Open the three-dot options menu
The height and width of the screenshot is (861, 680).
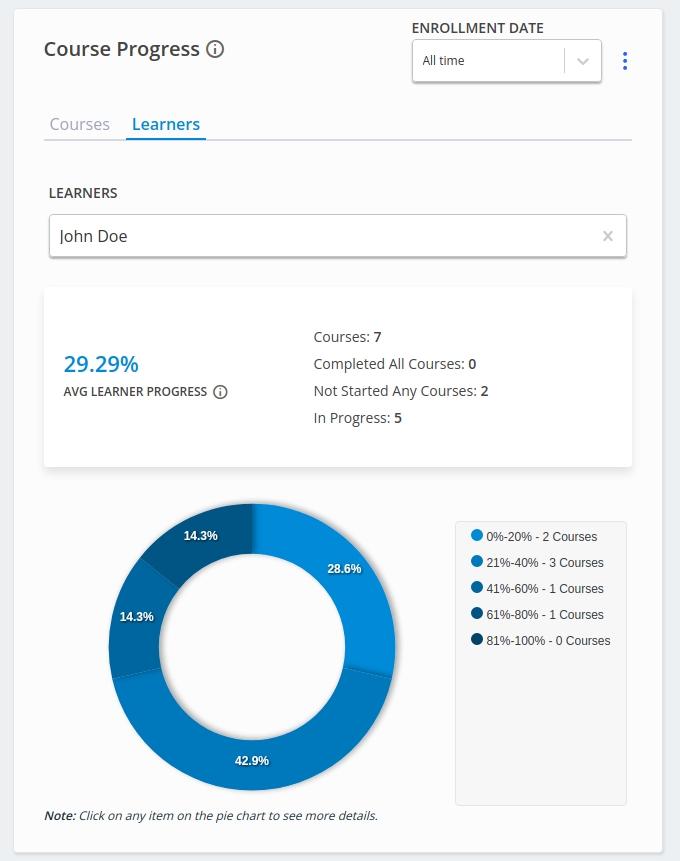coord(625,61)
